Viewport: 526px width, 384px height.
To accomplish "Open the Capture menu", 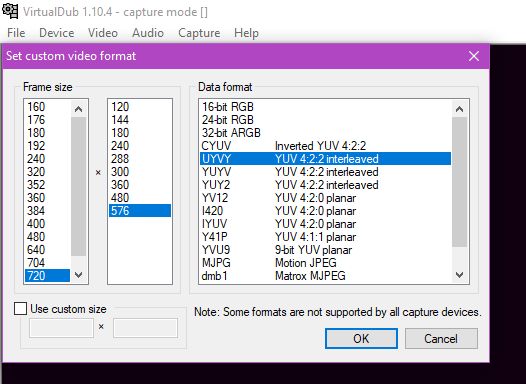I will pyautogui.click(x=199, y=33).
